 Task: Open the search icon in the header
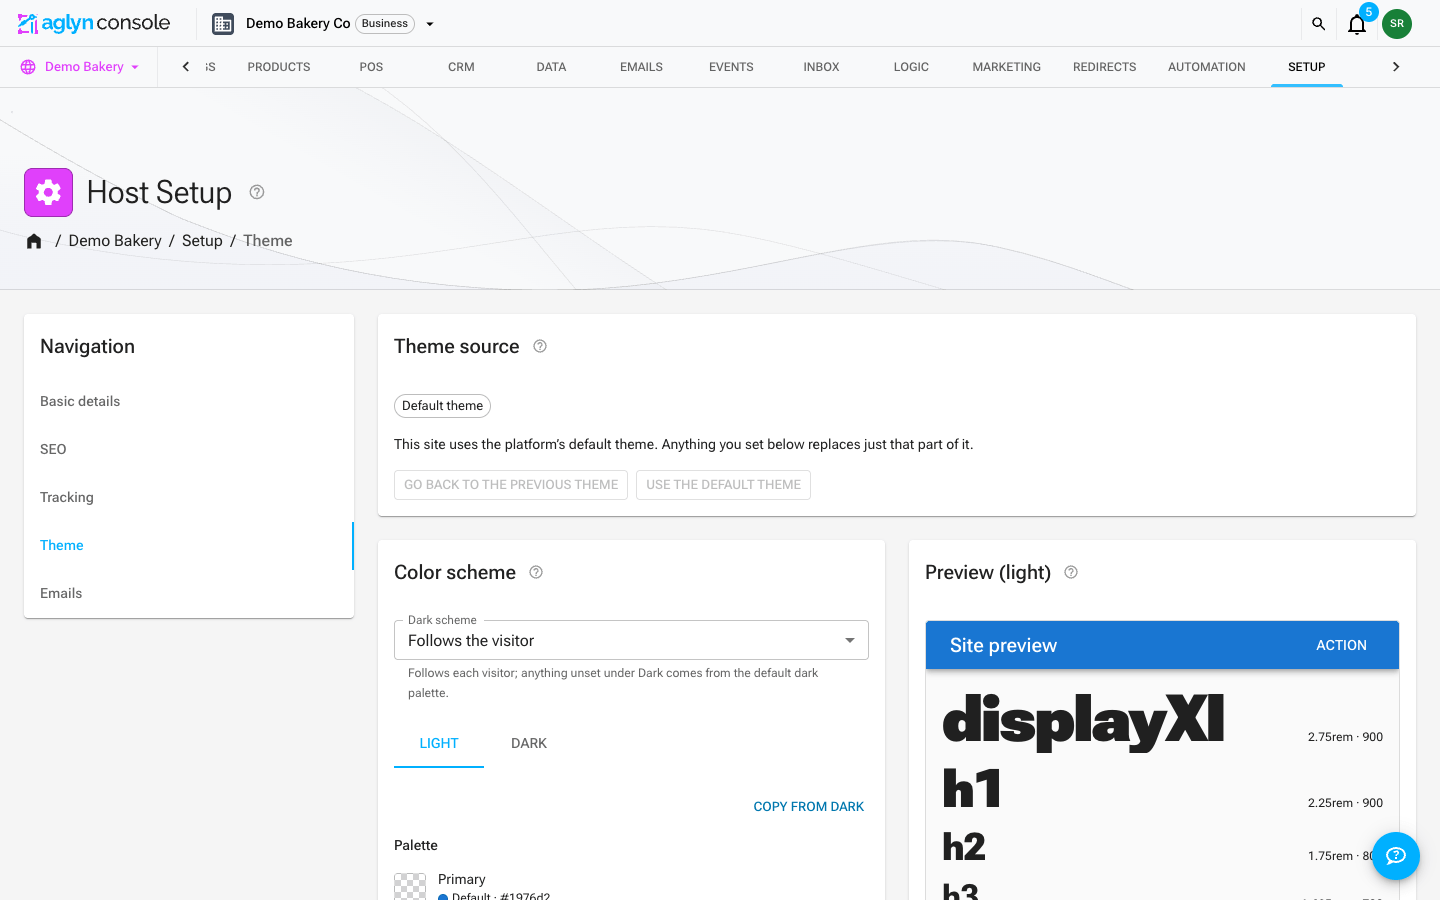[x=1318, y=24]
